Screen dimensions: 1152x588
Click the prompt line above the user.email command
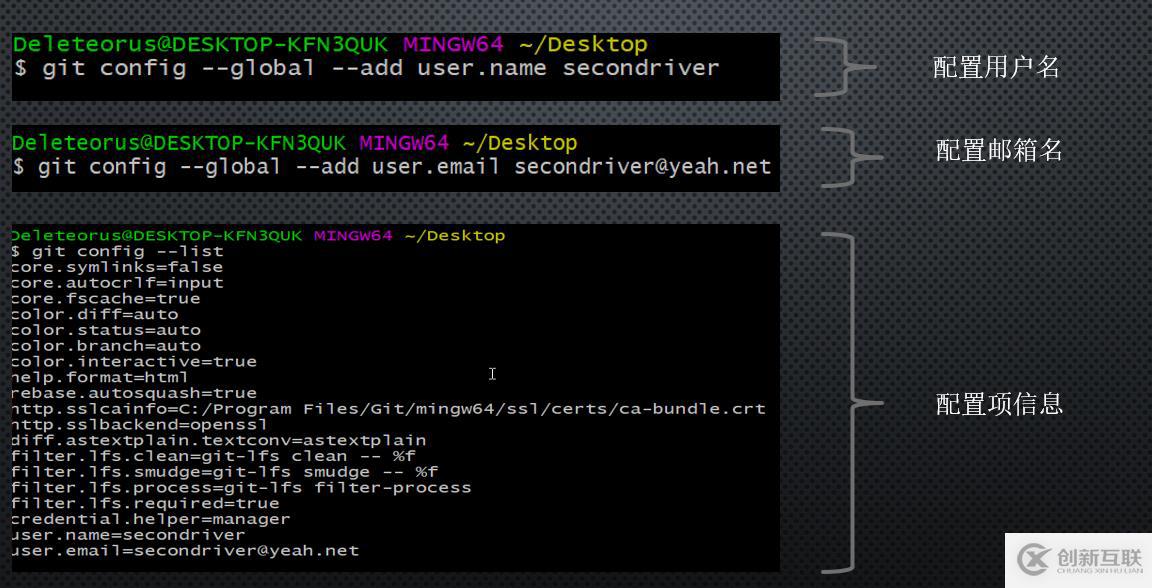click(295, 143)
